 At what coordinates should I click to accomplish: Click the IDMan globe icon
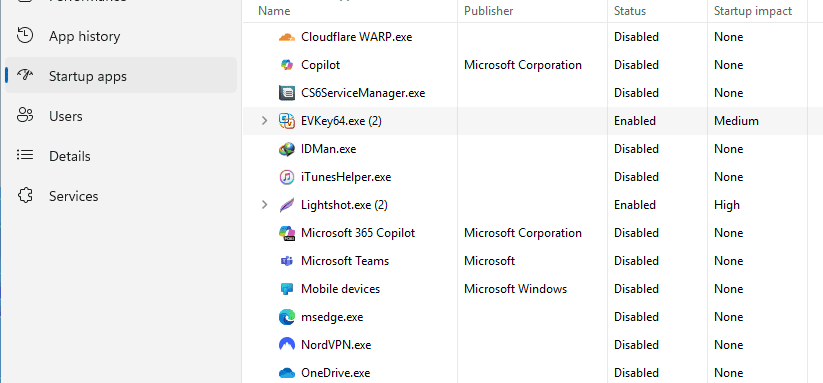point(287,149)
